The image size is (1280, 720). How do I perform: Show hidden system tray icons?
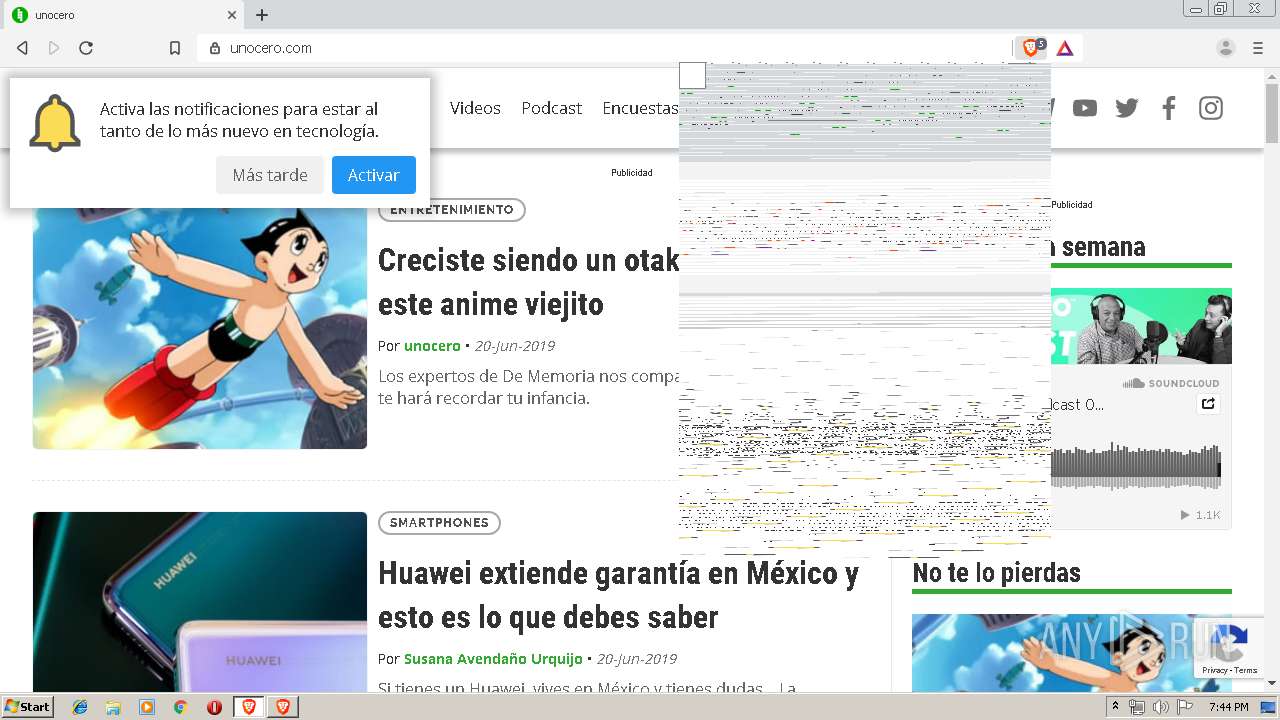1115,707
